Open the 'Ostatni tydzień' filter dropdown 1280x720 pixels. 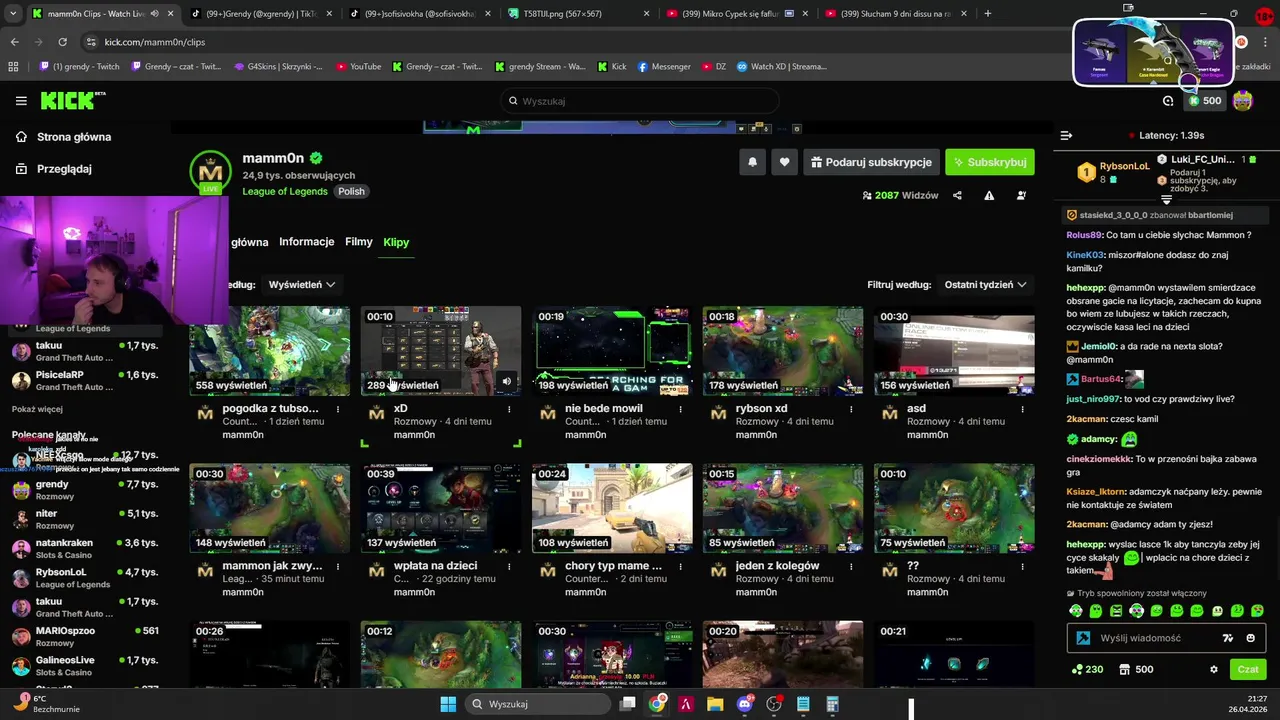[986, 285]
